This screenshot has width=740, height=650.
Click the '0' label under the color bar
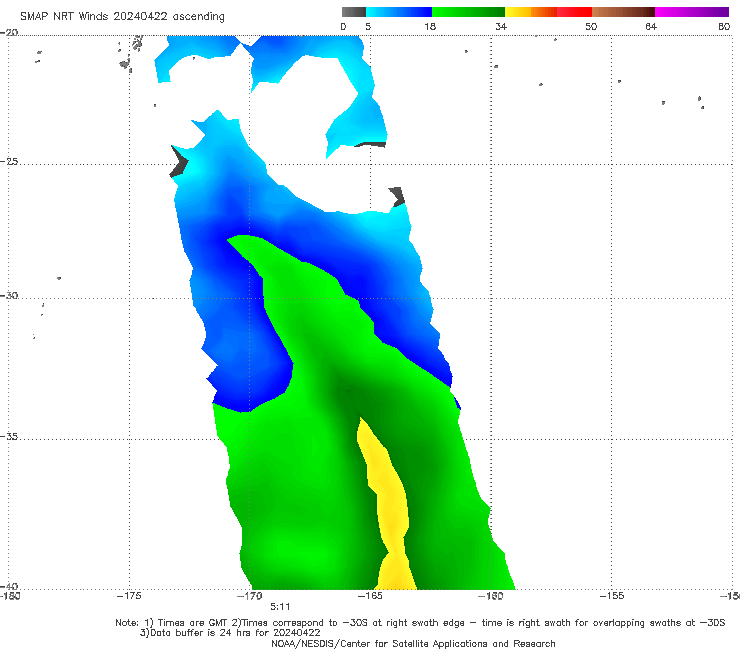point(343,27)
